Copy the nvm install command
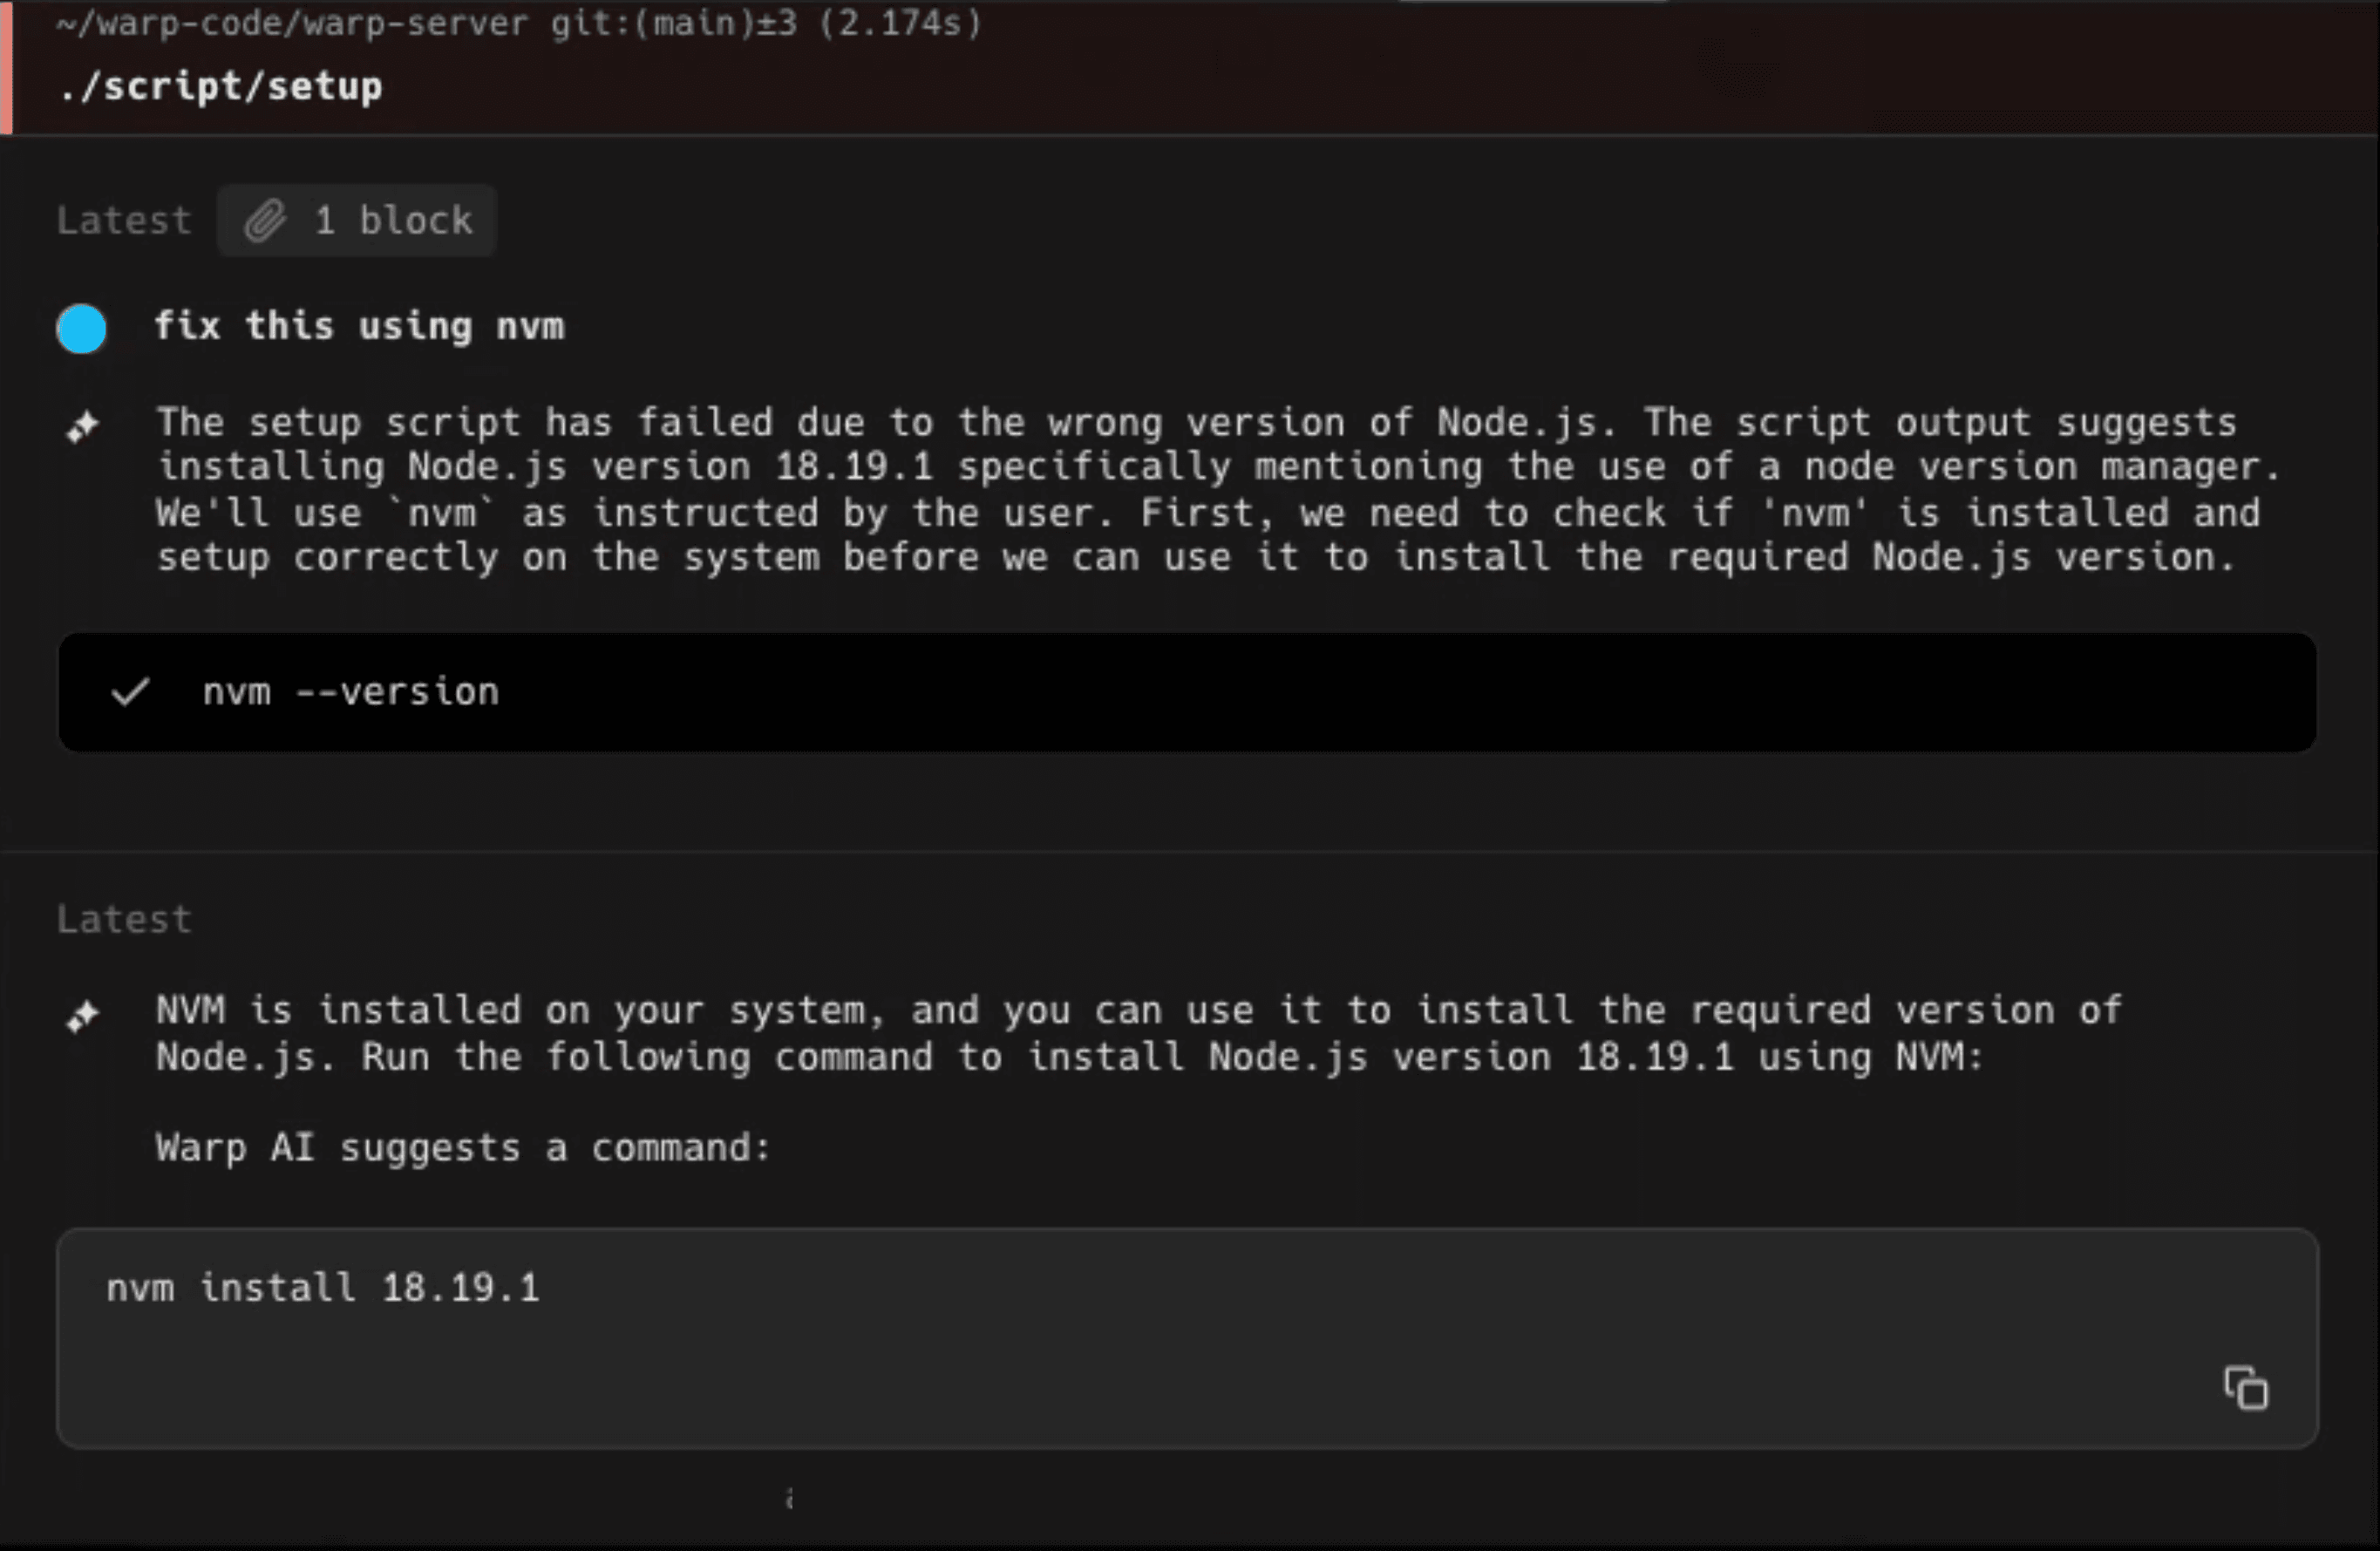Viewport: 2380px width, 1551px height. coord(2245,1388)
